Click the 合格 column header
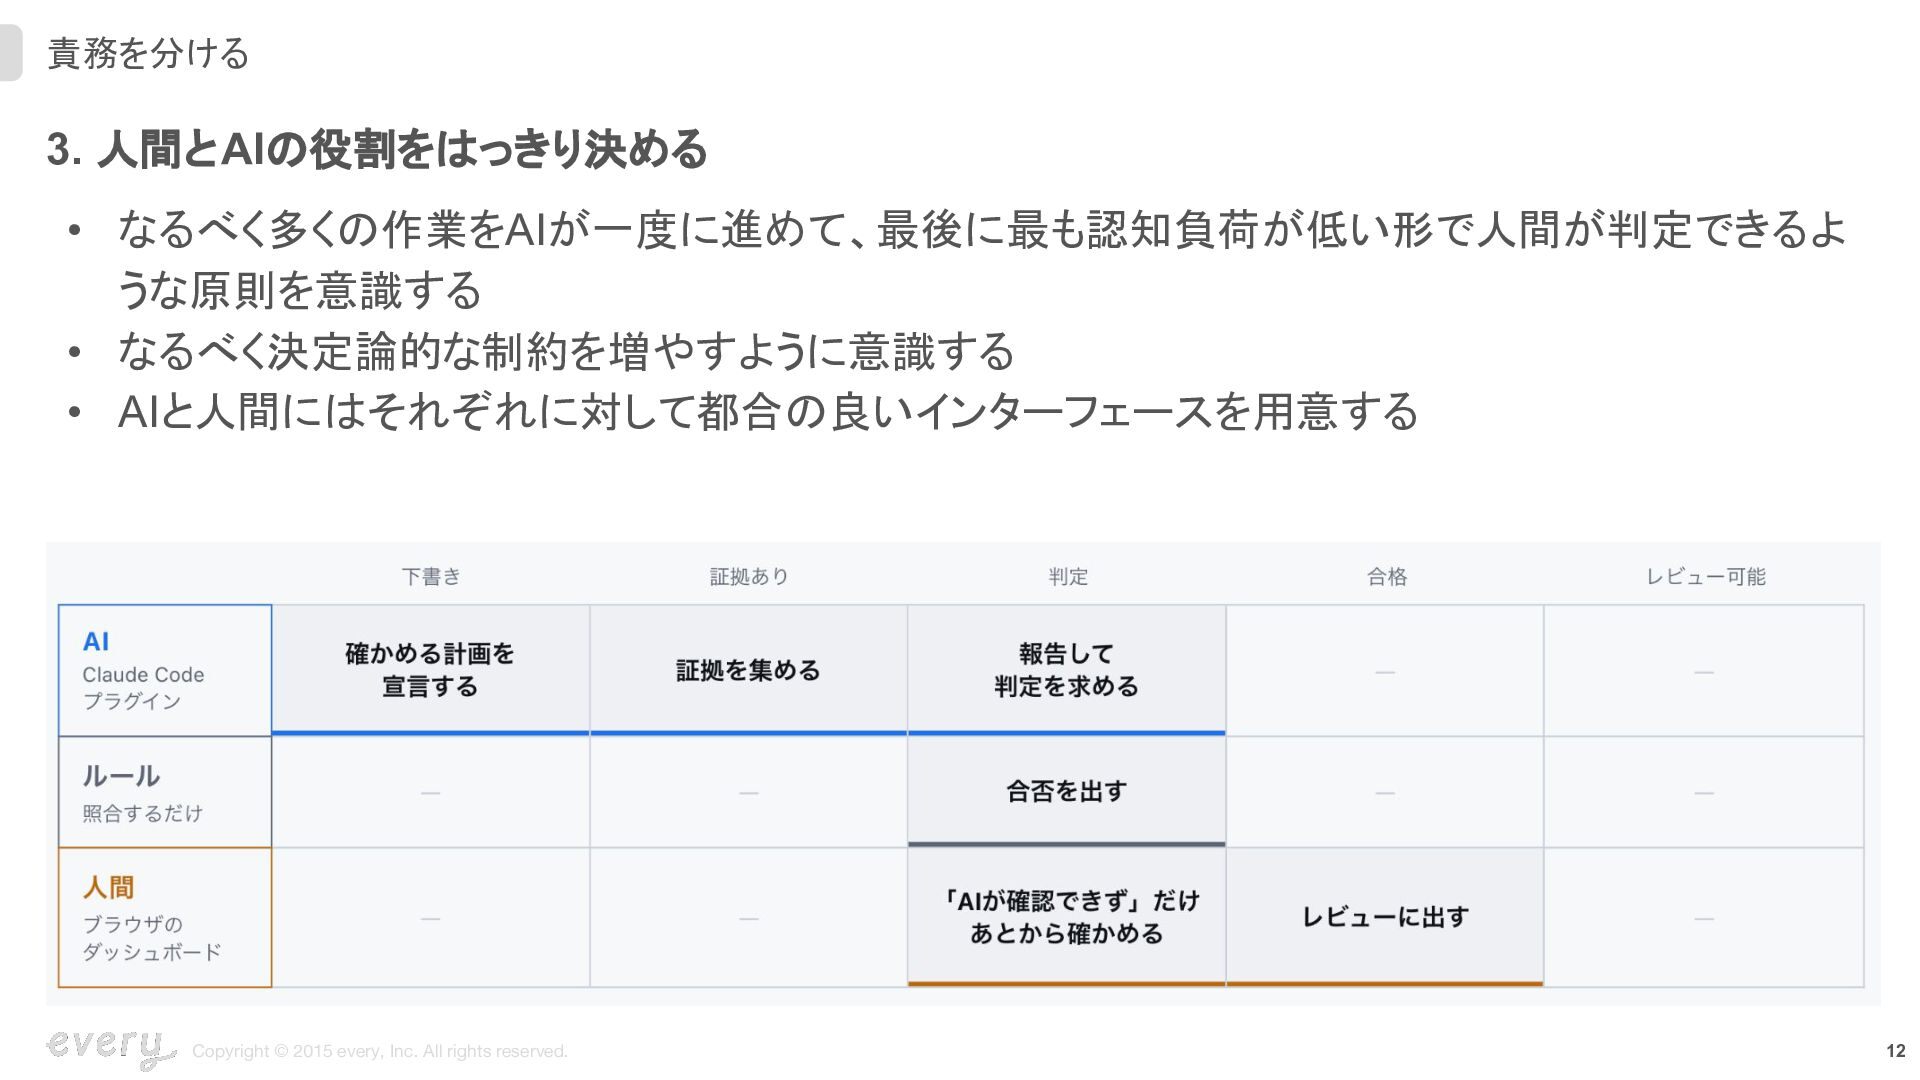 1386,576
